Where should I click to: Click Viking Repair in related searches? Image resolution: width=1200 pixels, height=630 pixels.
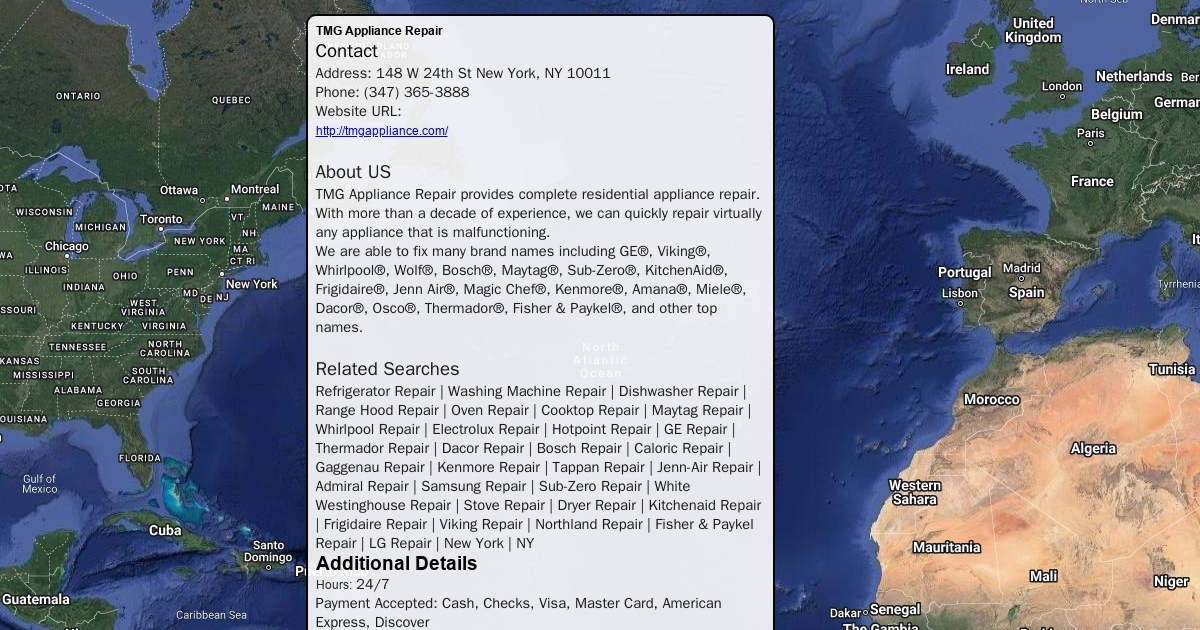click(x=481, y=524)
